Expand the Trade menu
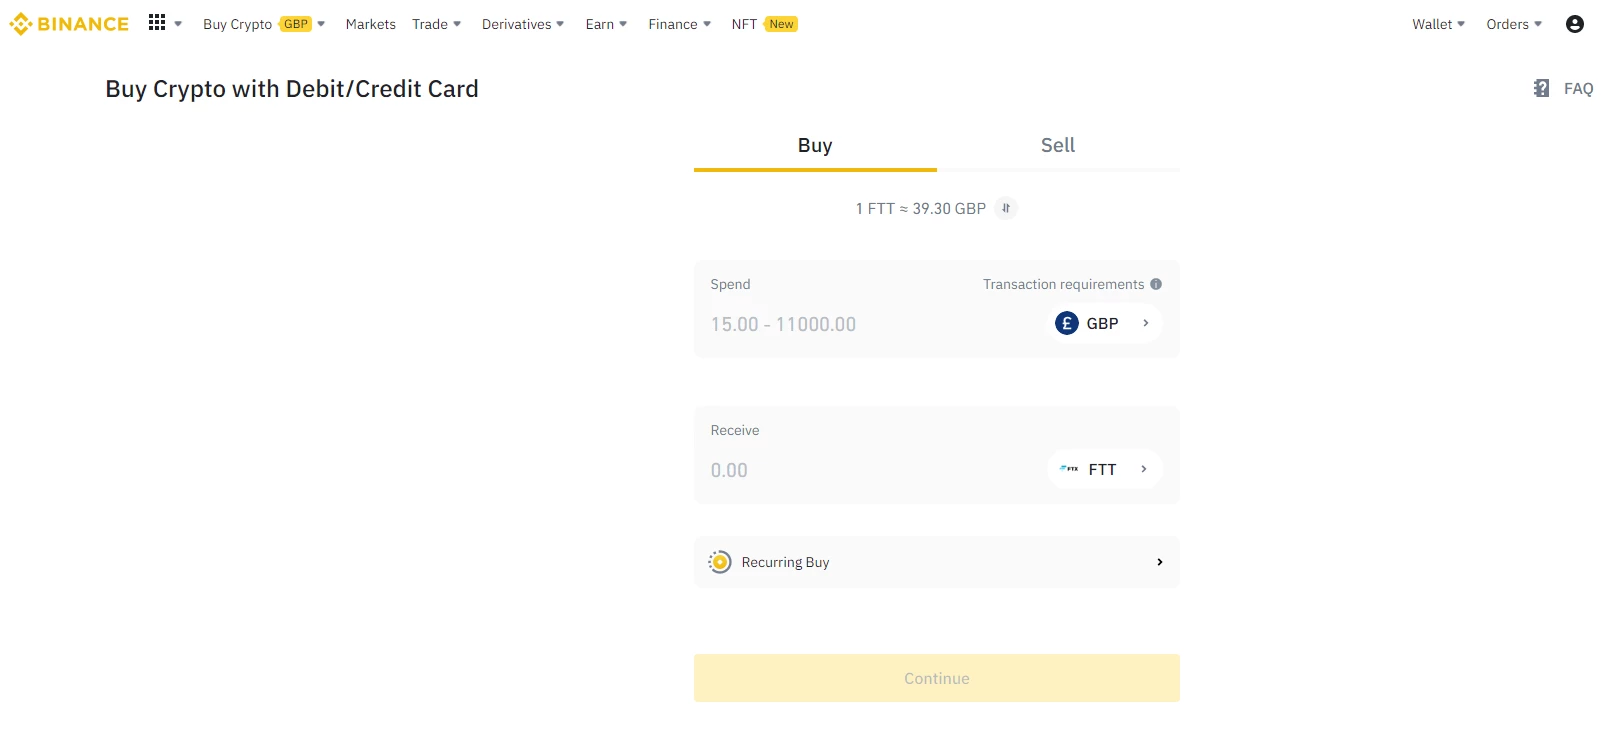1604x754 pixels. tap(436, 24)
